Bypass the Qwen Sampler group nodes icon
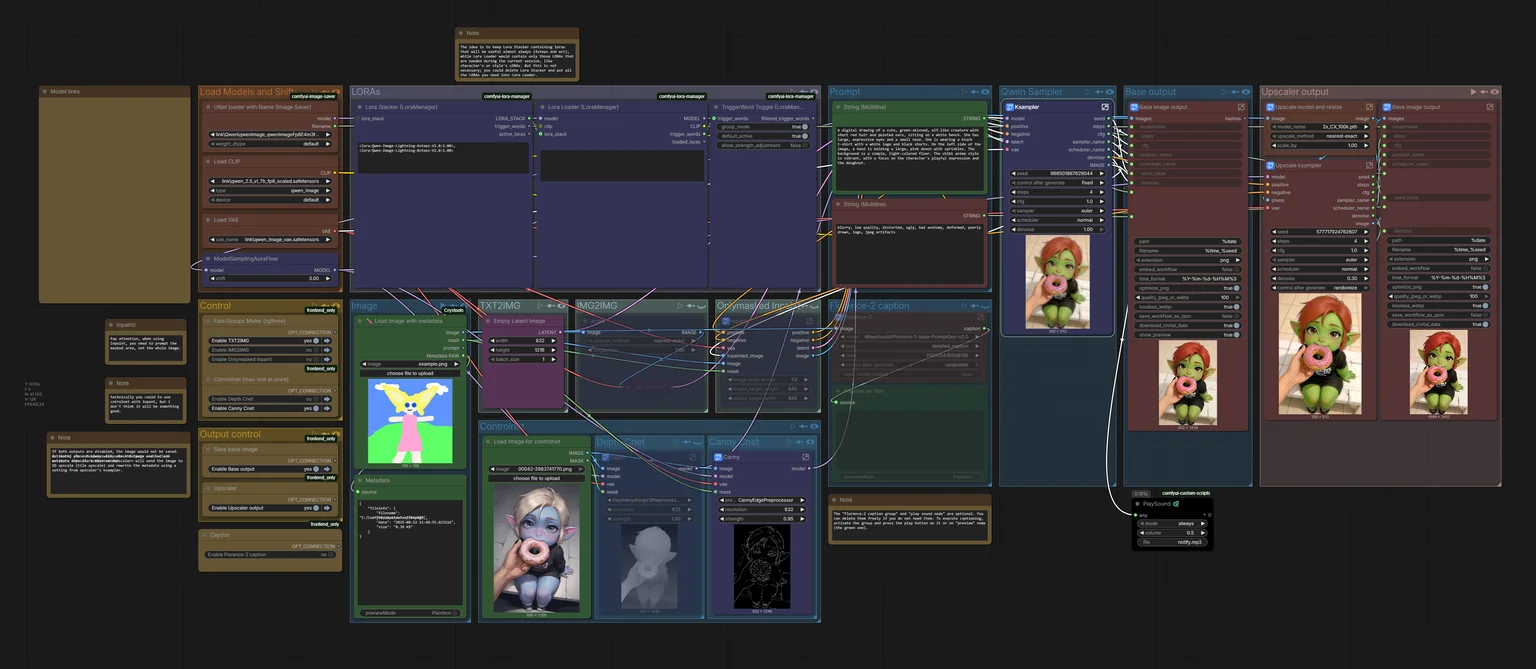The height and width of the screenshot is (669, 1536). tap(1098, 92)
